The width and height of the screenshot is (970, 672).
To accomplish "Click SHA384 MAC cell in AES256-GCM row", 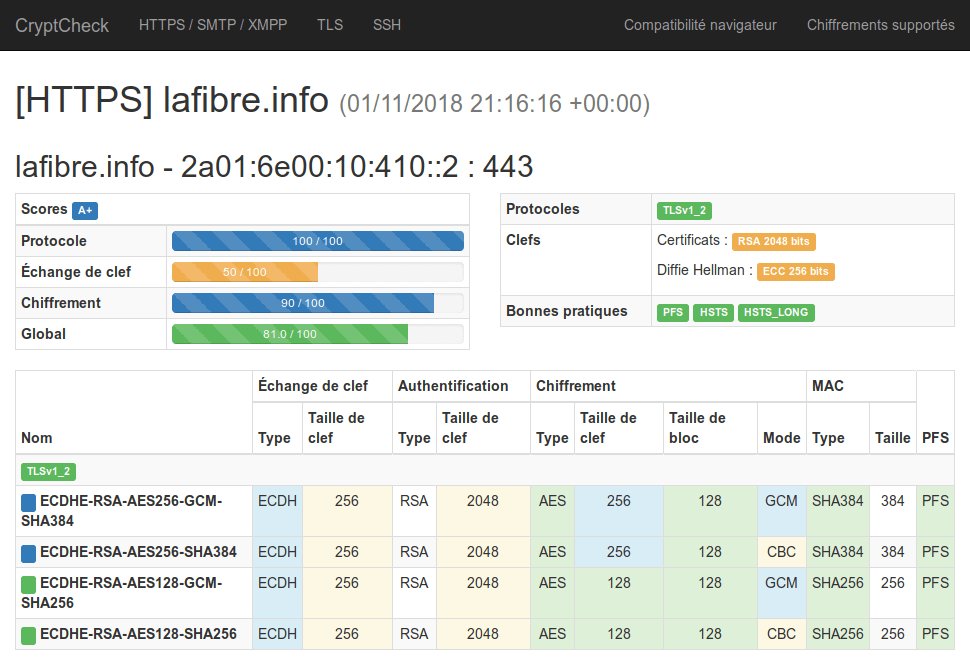I will [x=838, y=511].
